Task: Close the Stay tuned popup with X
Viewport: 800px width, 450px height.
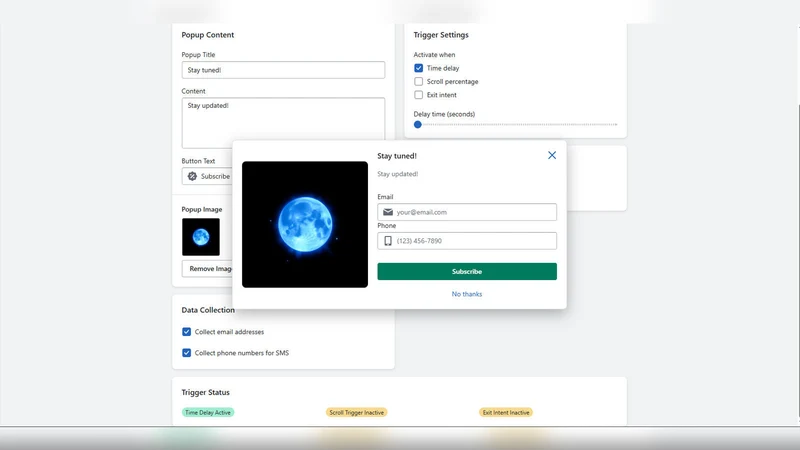Action: pos(552,155)
